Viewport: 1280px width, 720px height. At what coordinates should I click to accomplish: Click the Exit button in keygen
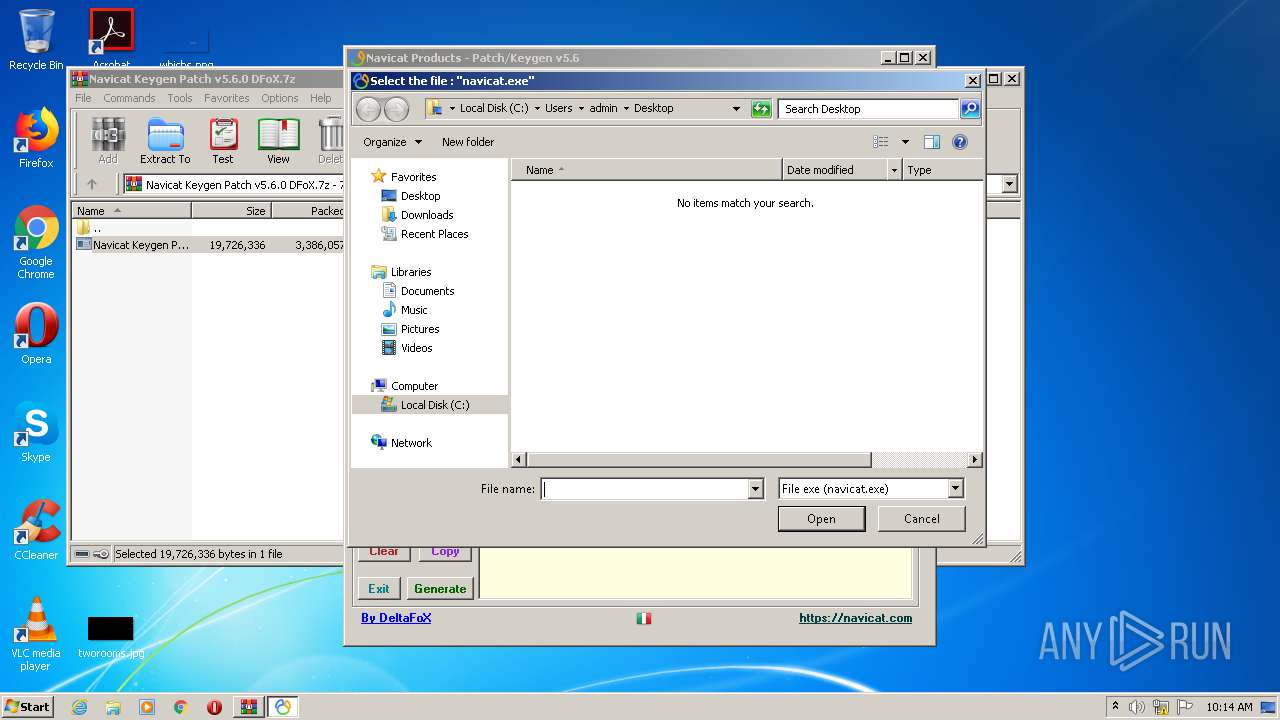(x=379, y=589)
